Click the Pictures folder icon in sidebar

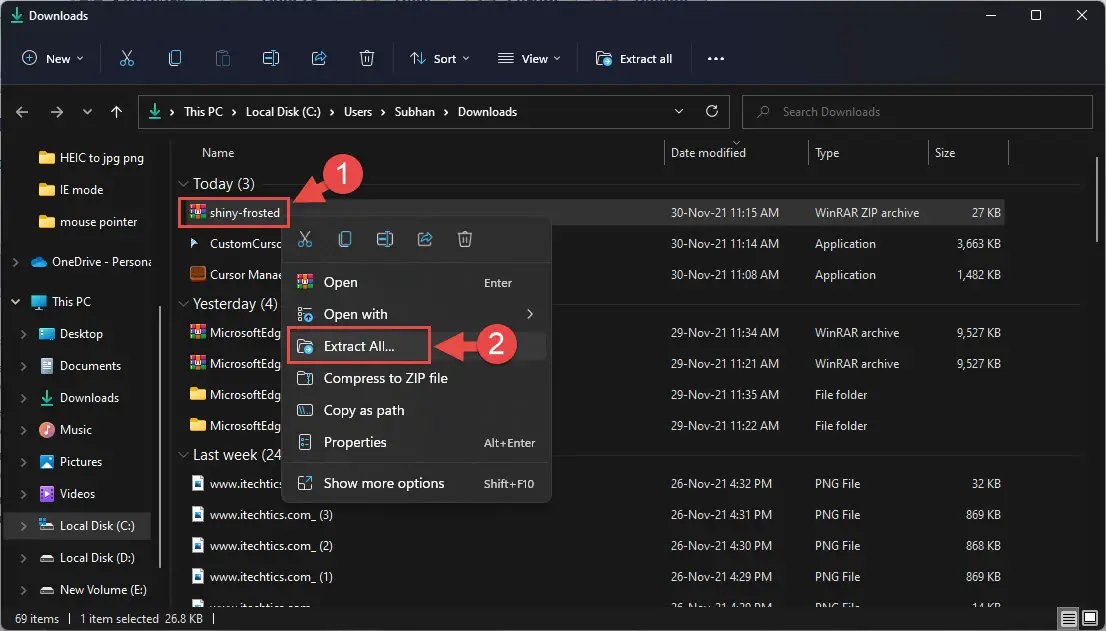point(47,462)
